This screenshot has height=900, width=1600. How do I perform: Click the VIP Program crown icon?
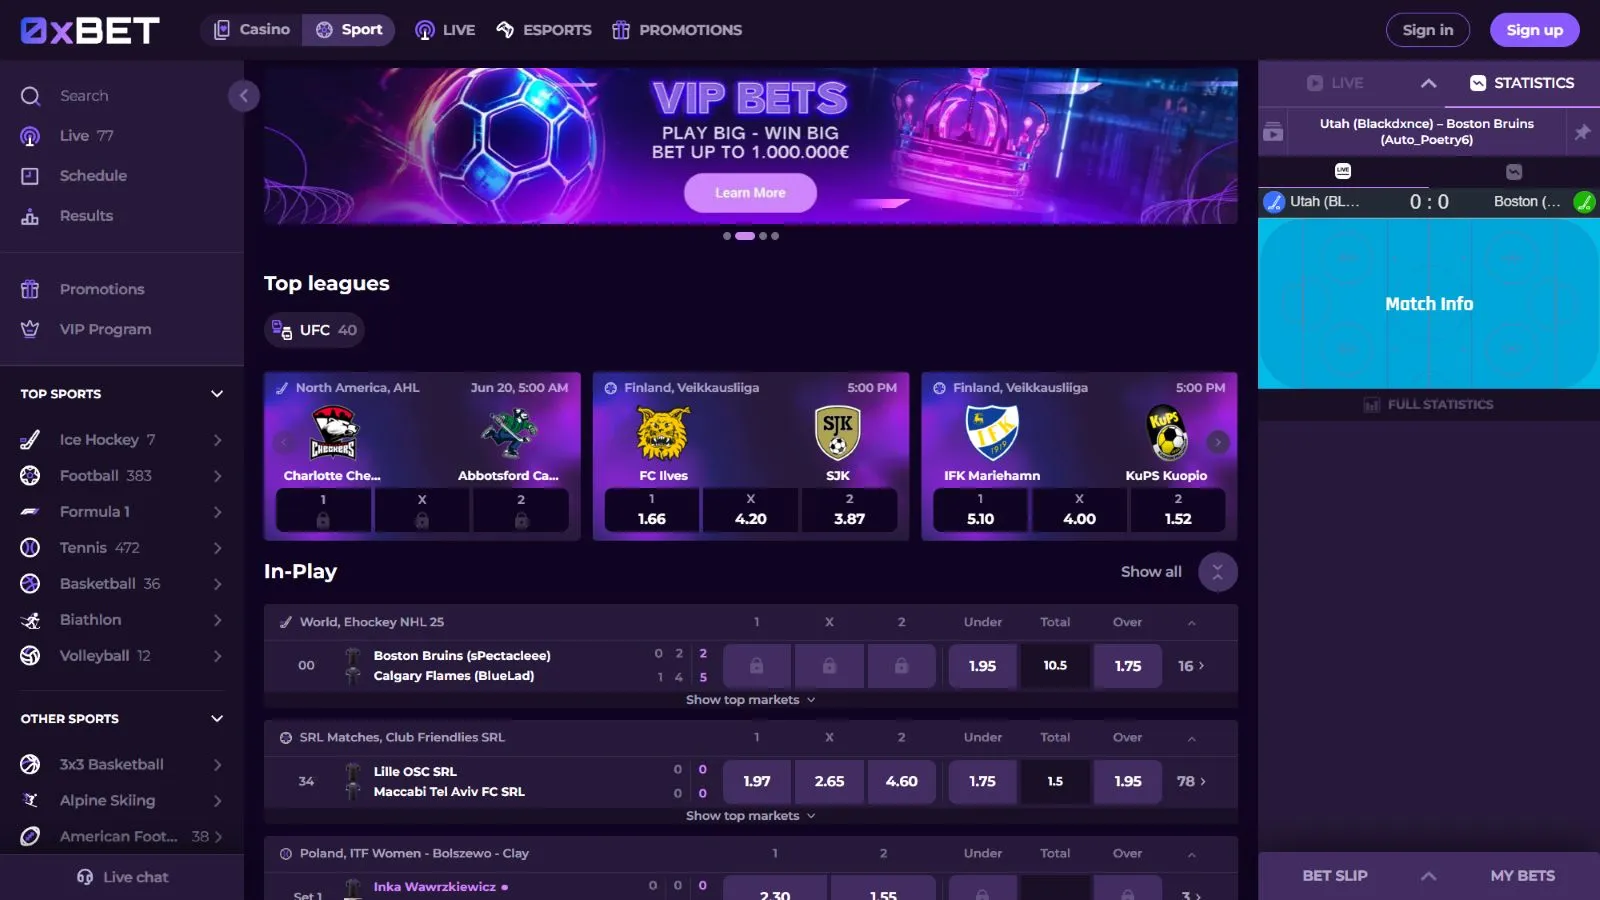pos(30,329)
